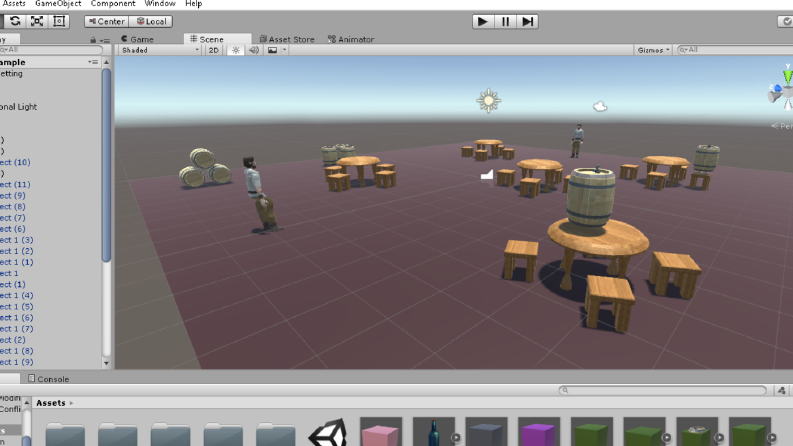Open the Help menu

pyautogui.click(x=193, y=4)
